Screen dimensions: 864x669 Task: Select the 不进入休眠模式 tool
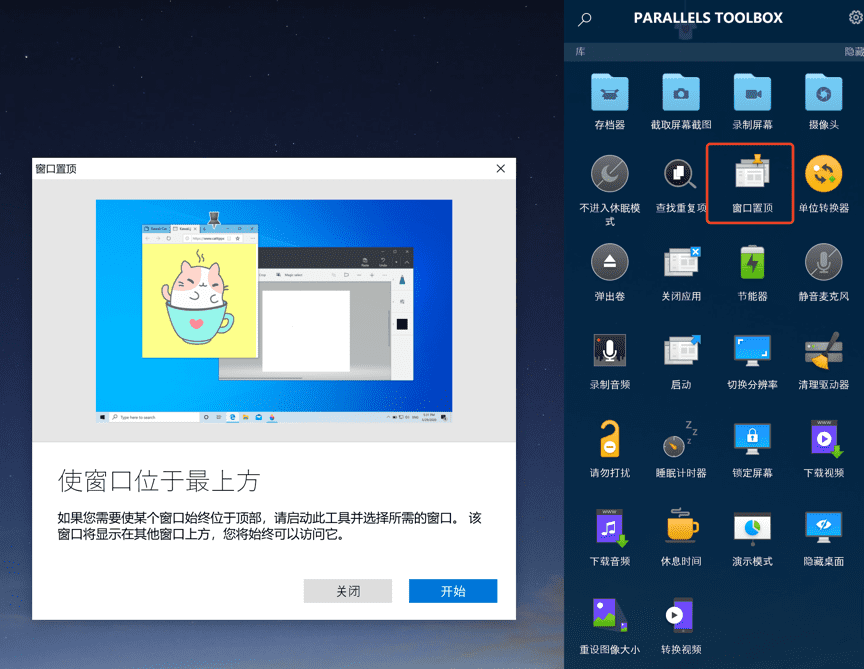[x=609, y=176]
